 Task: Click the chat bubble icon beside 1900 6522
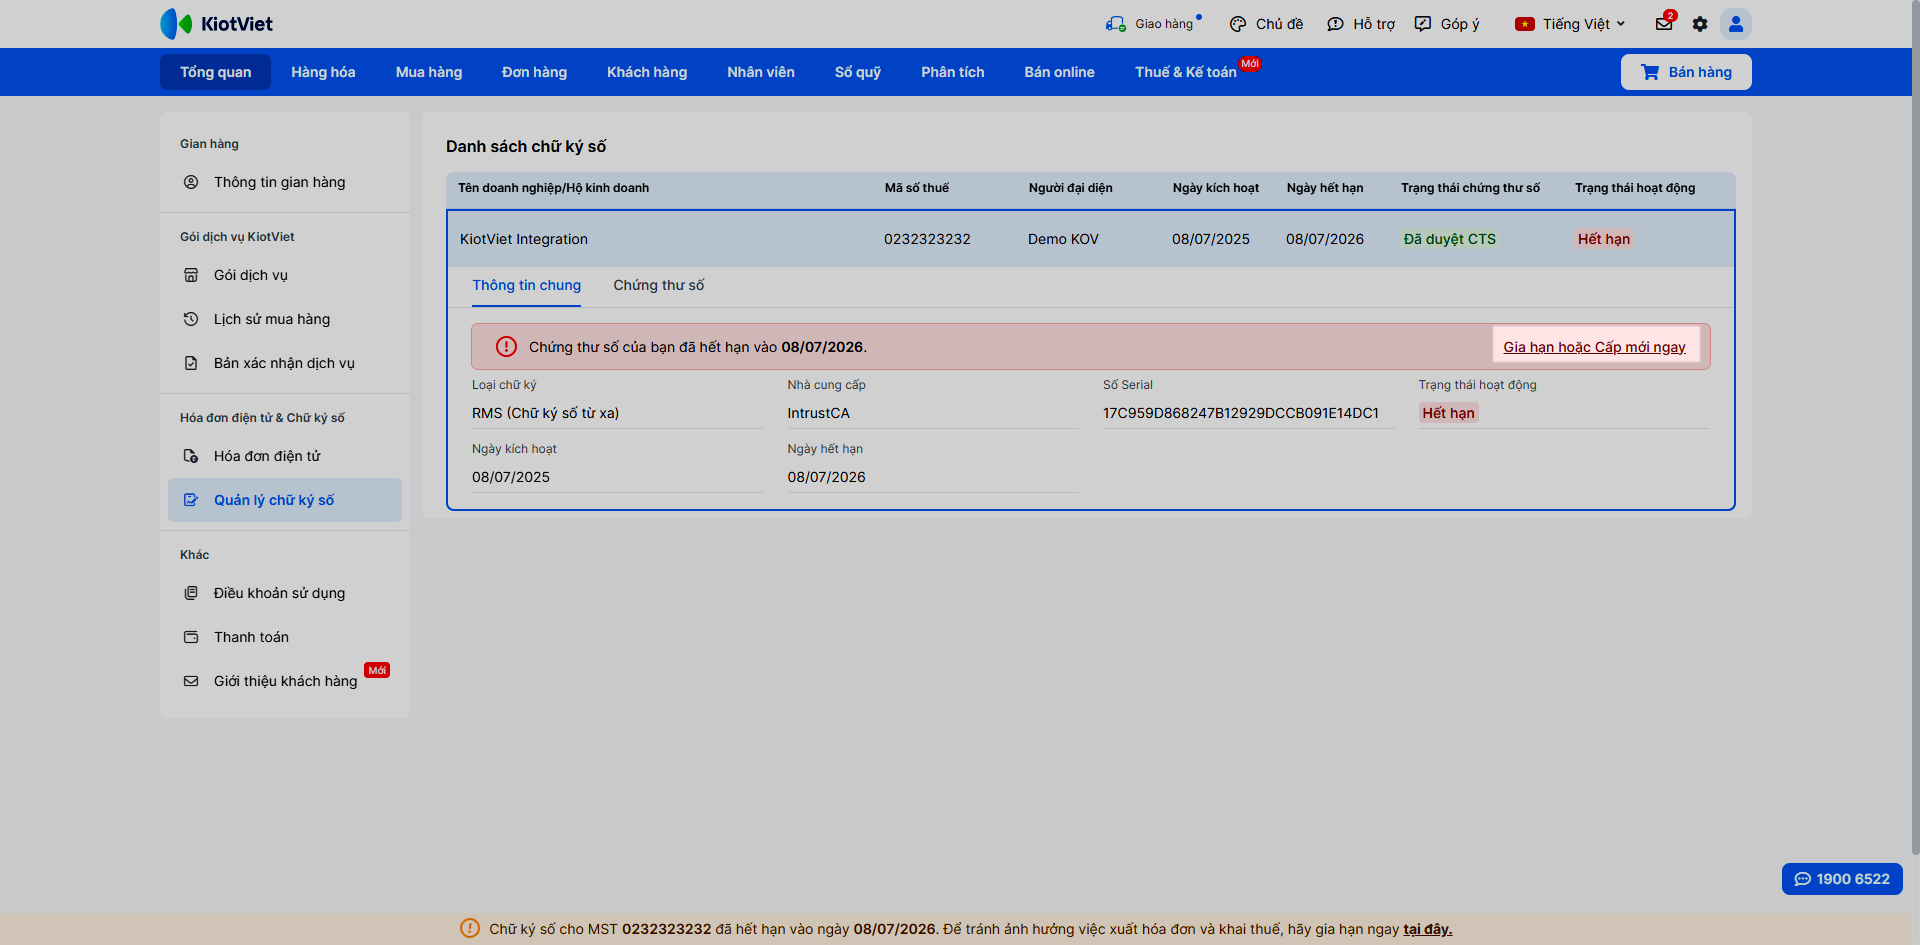(1803, 879)
